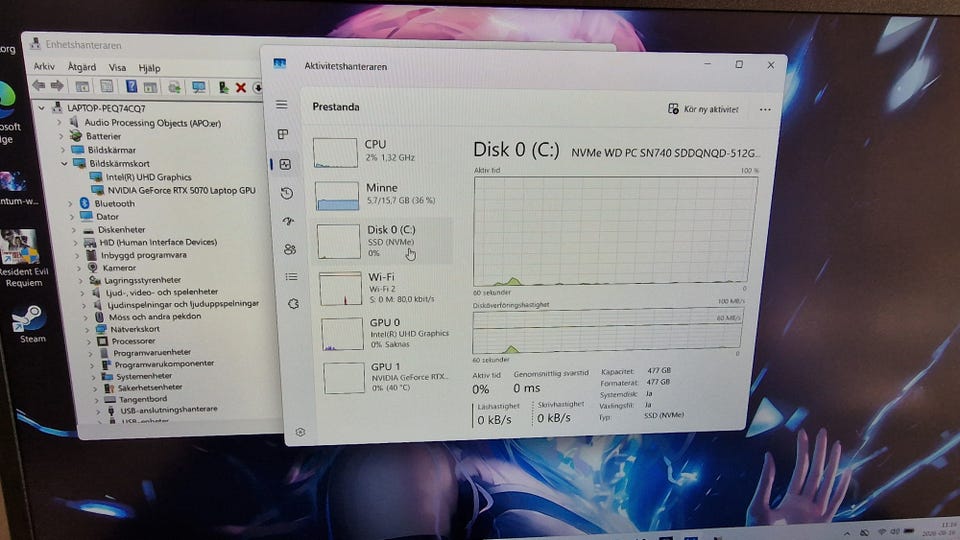The image size is (960, 540).
Task: Select Programvarukomponenter tree item
Action: 164,364
